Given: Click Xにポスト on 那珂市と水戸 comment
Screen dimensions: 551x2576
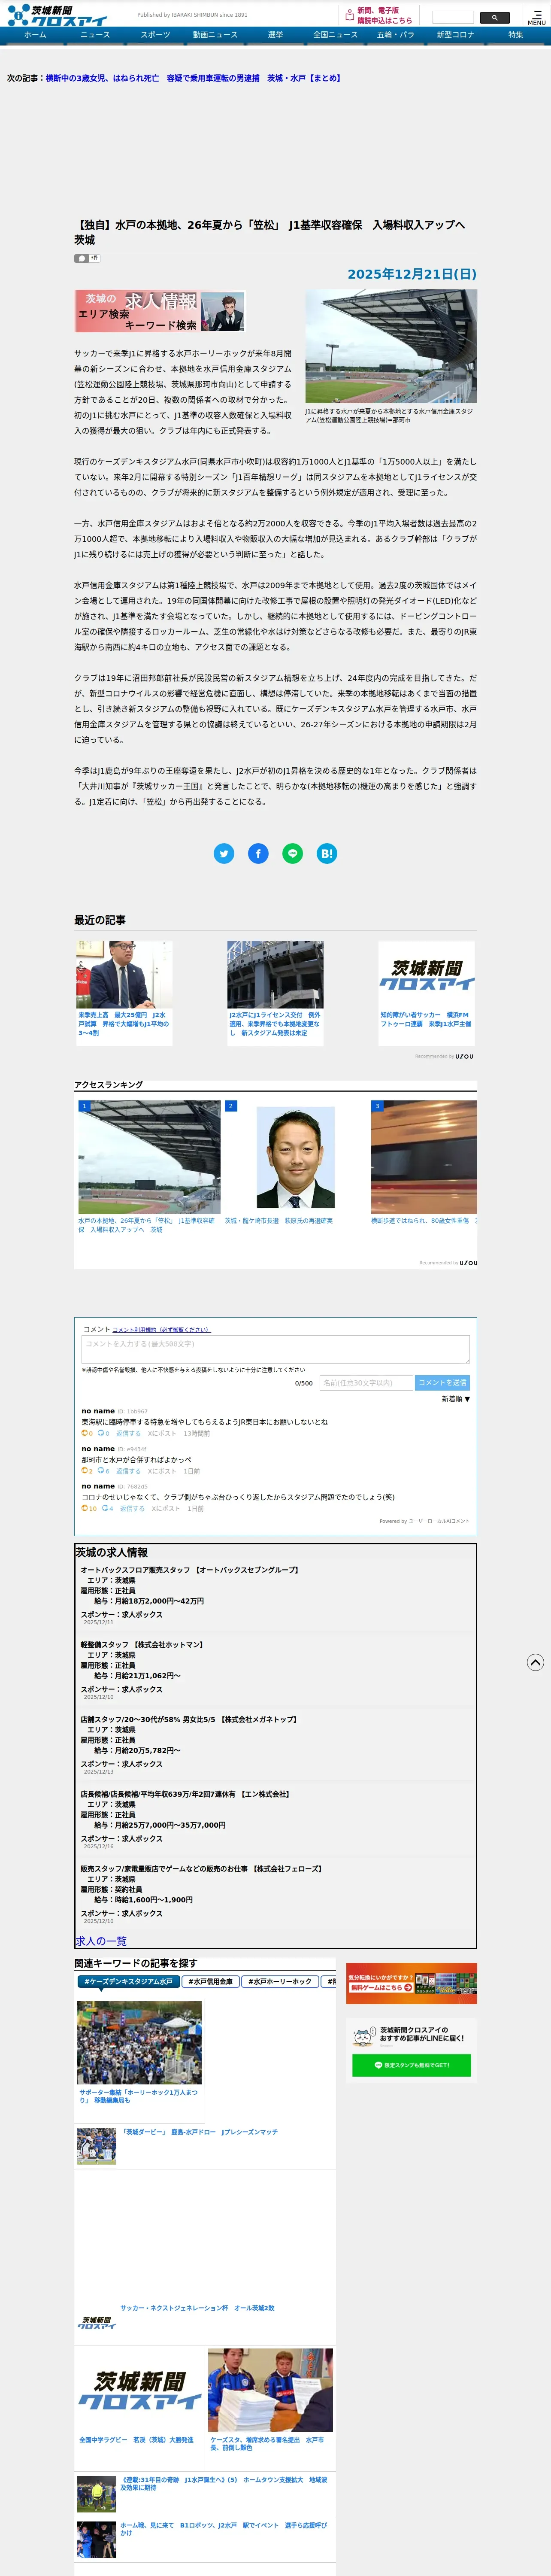Looking at the screenshot, I should (162, 1471).
